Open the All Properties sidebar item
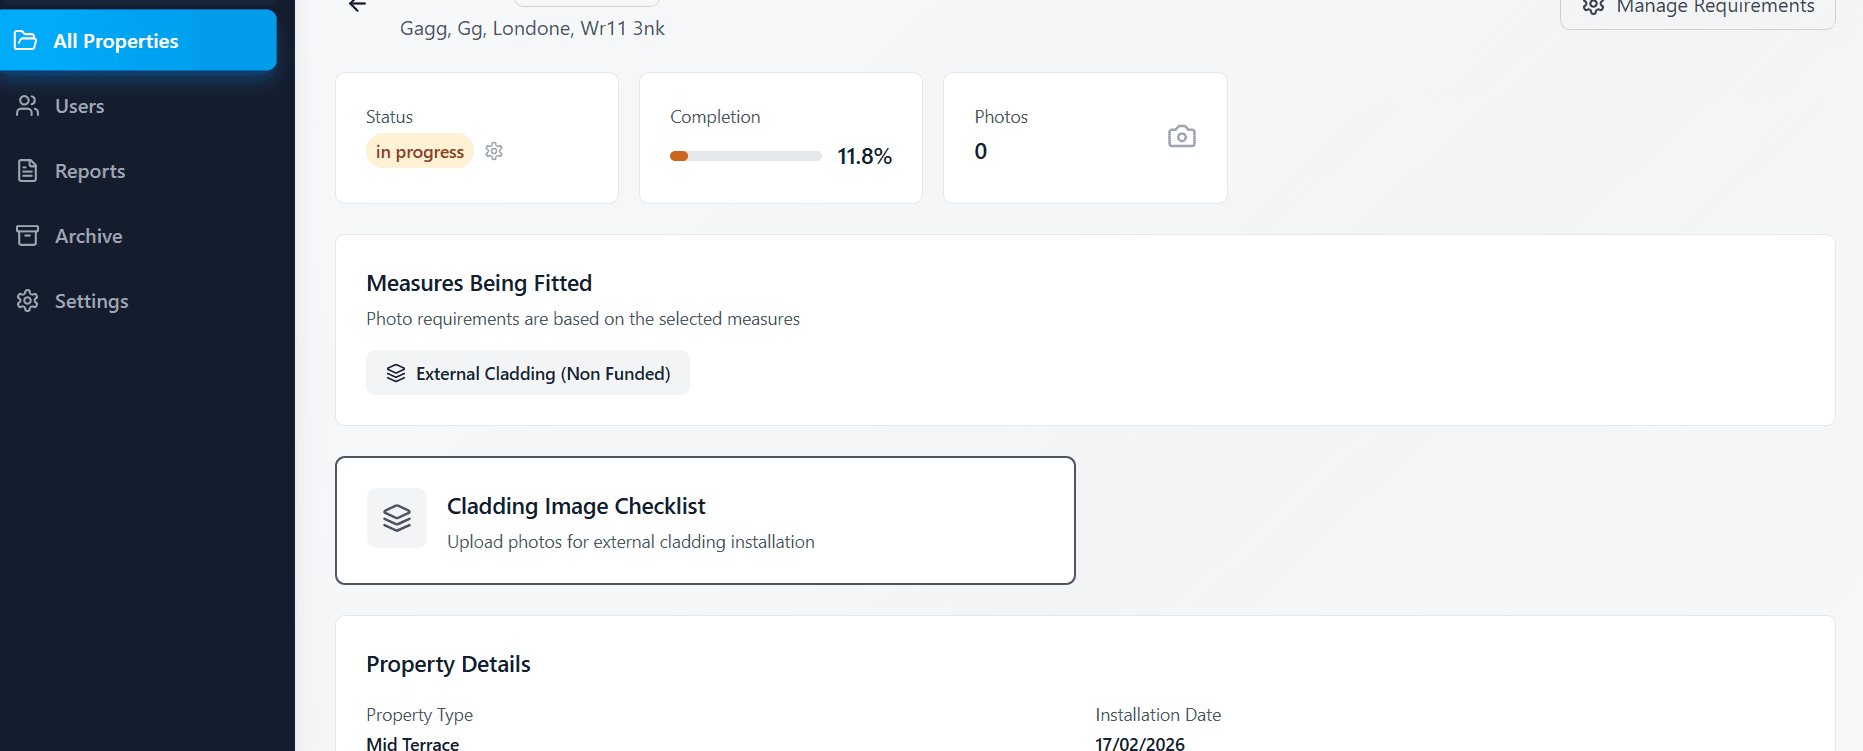 [138, 41]
